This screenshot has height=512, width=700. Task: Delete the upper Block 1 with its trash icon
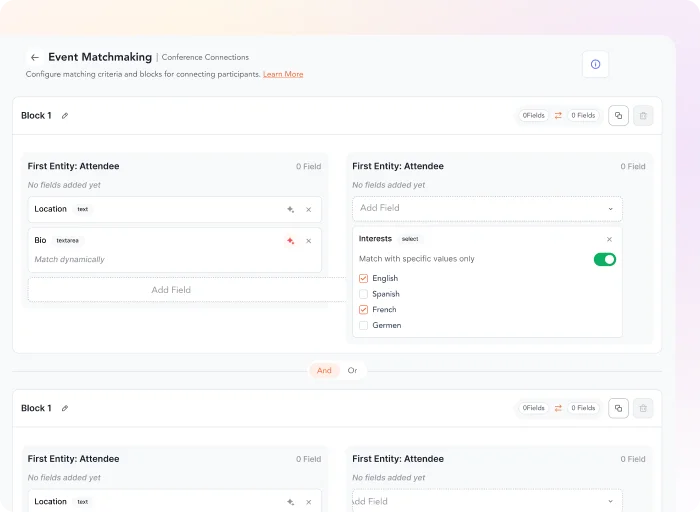coord(643,116)
